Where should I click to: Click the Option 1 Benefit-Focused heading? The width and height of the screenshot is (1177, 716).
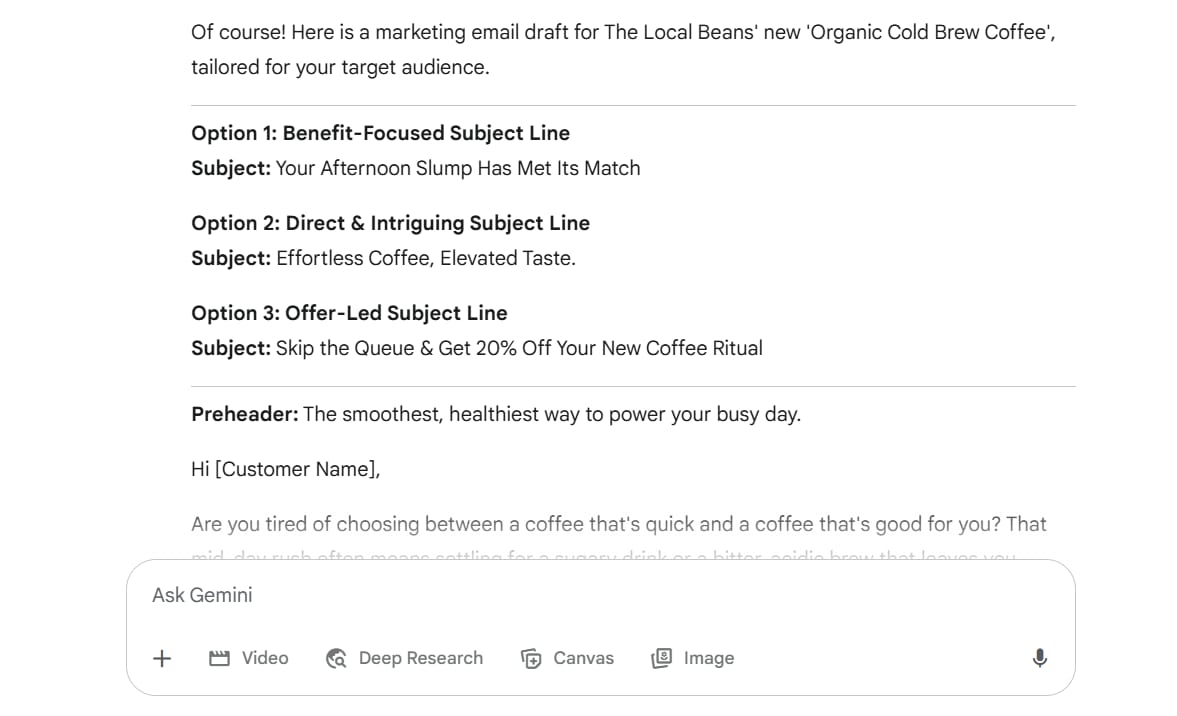(381, 133)
